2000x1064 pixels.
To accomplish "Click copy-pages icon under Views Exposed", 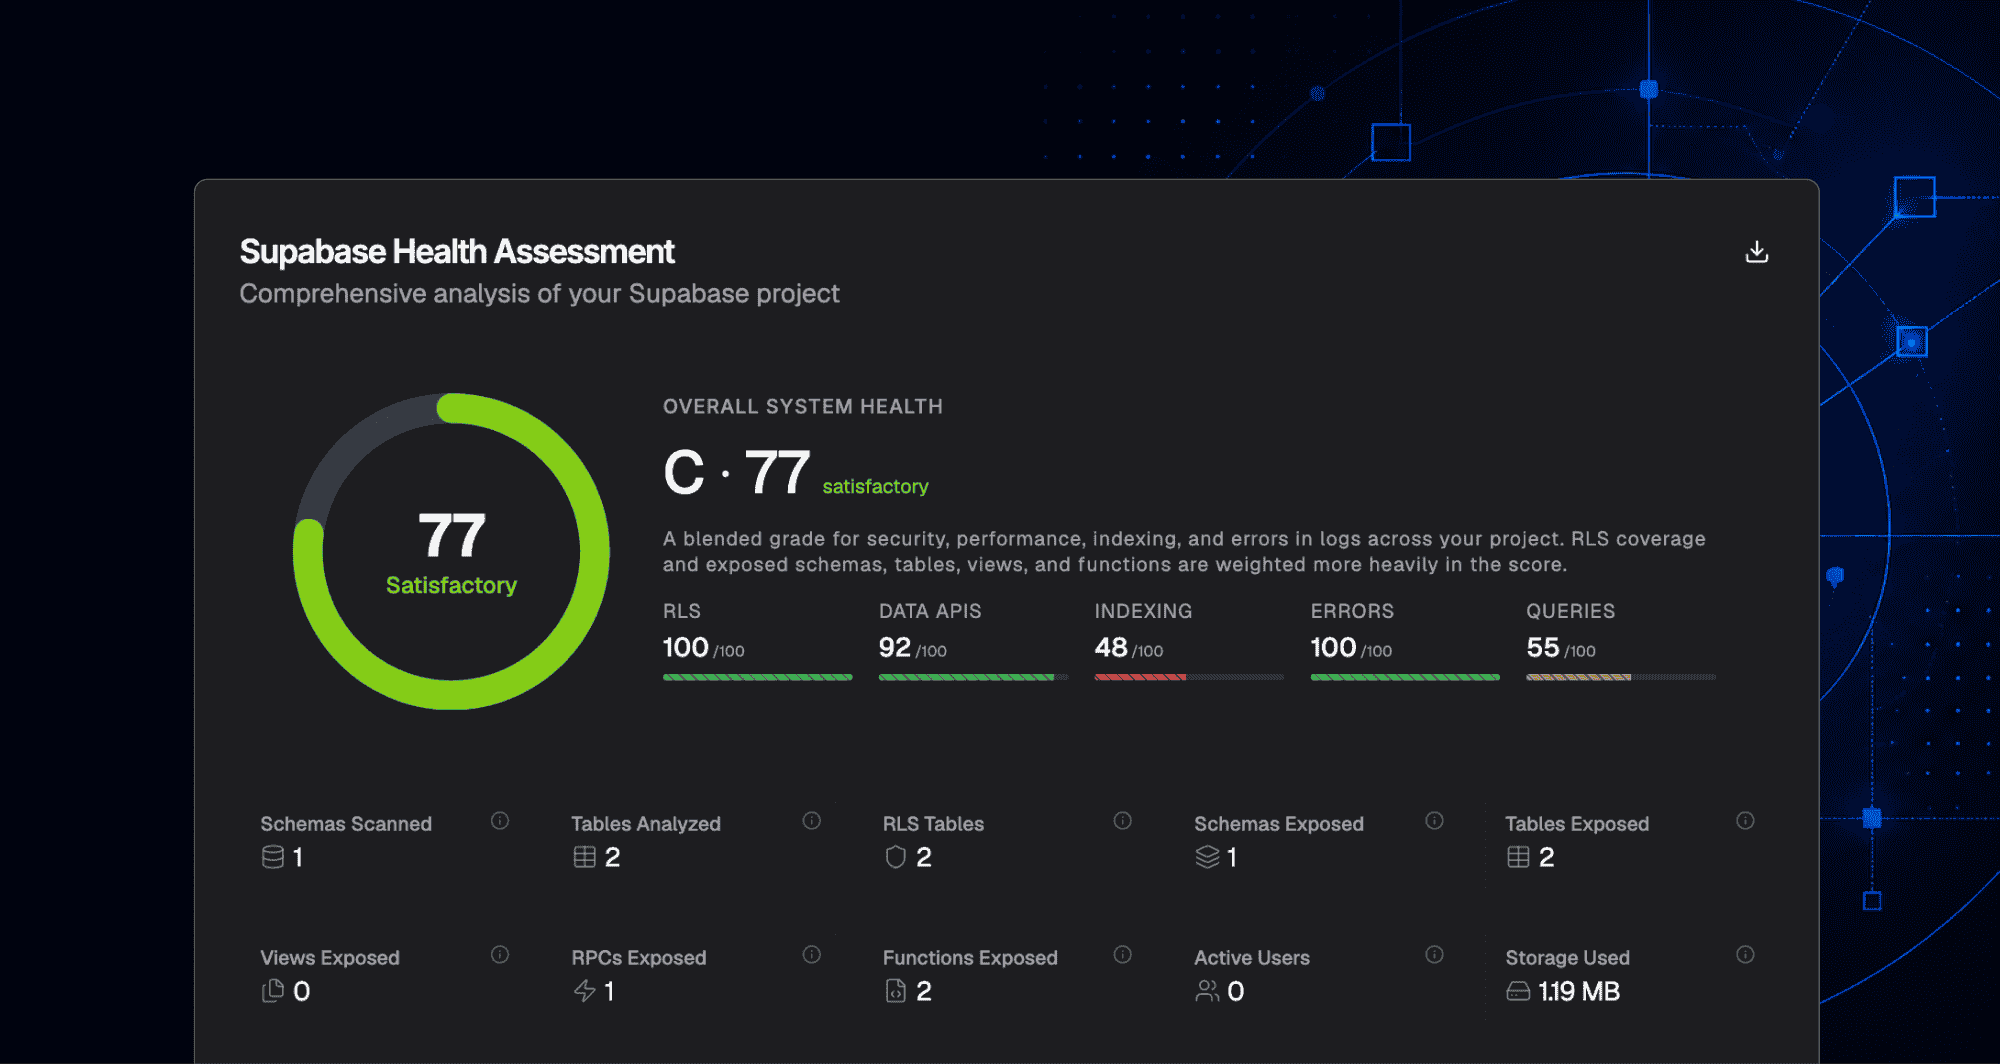I will coord(272,991).
